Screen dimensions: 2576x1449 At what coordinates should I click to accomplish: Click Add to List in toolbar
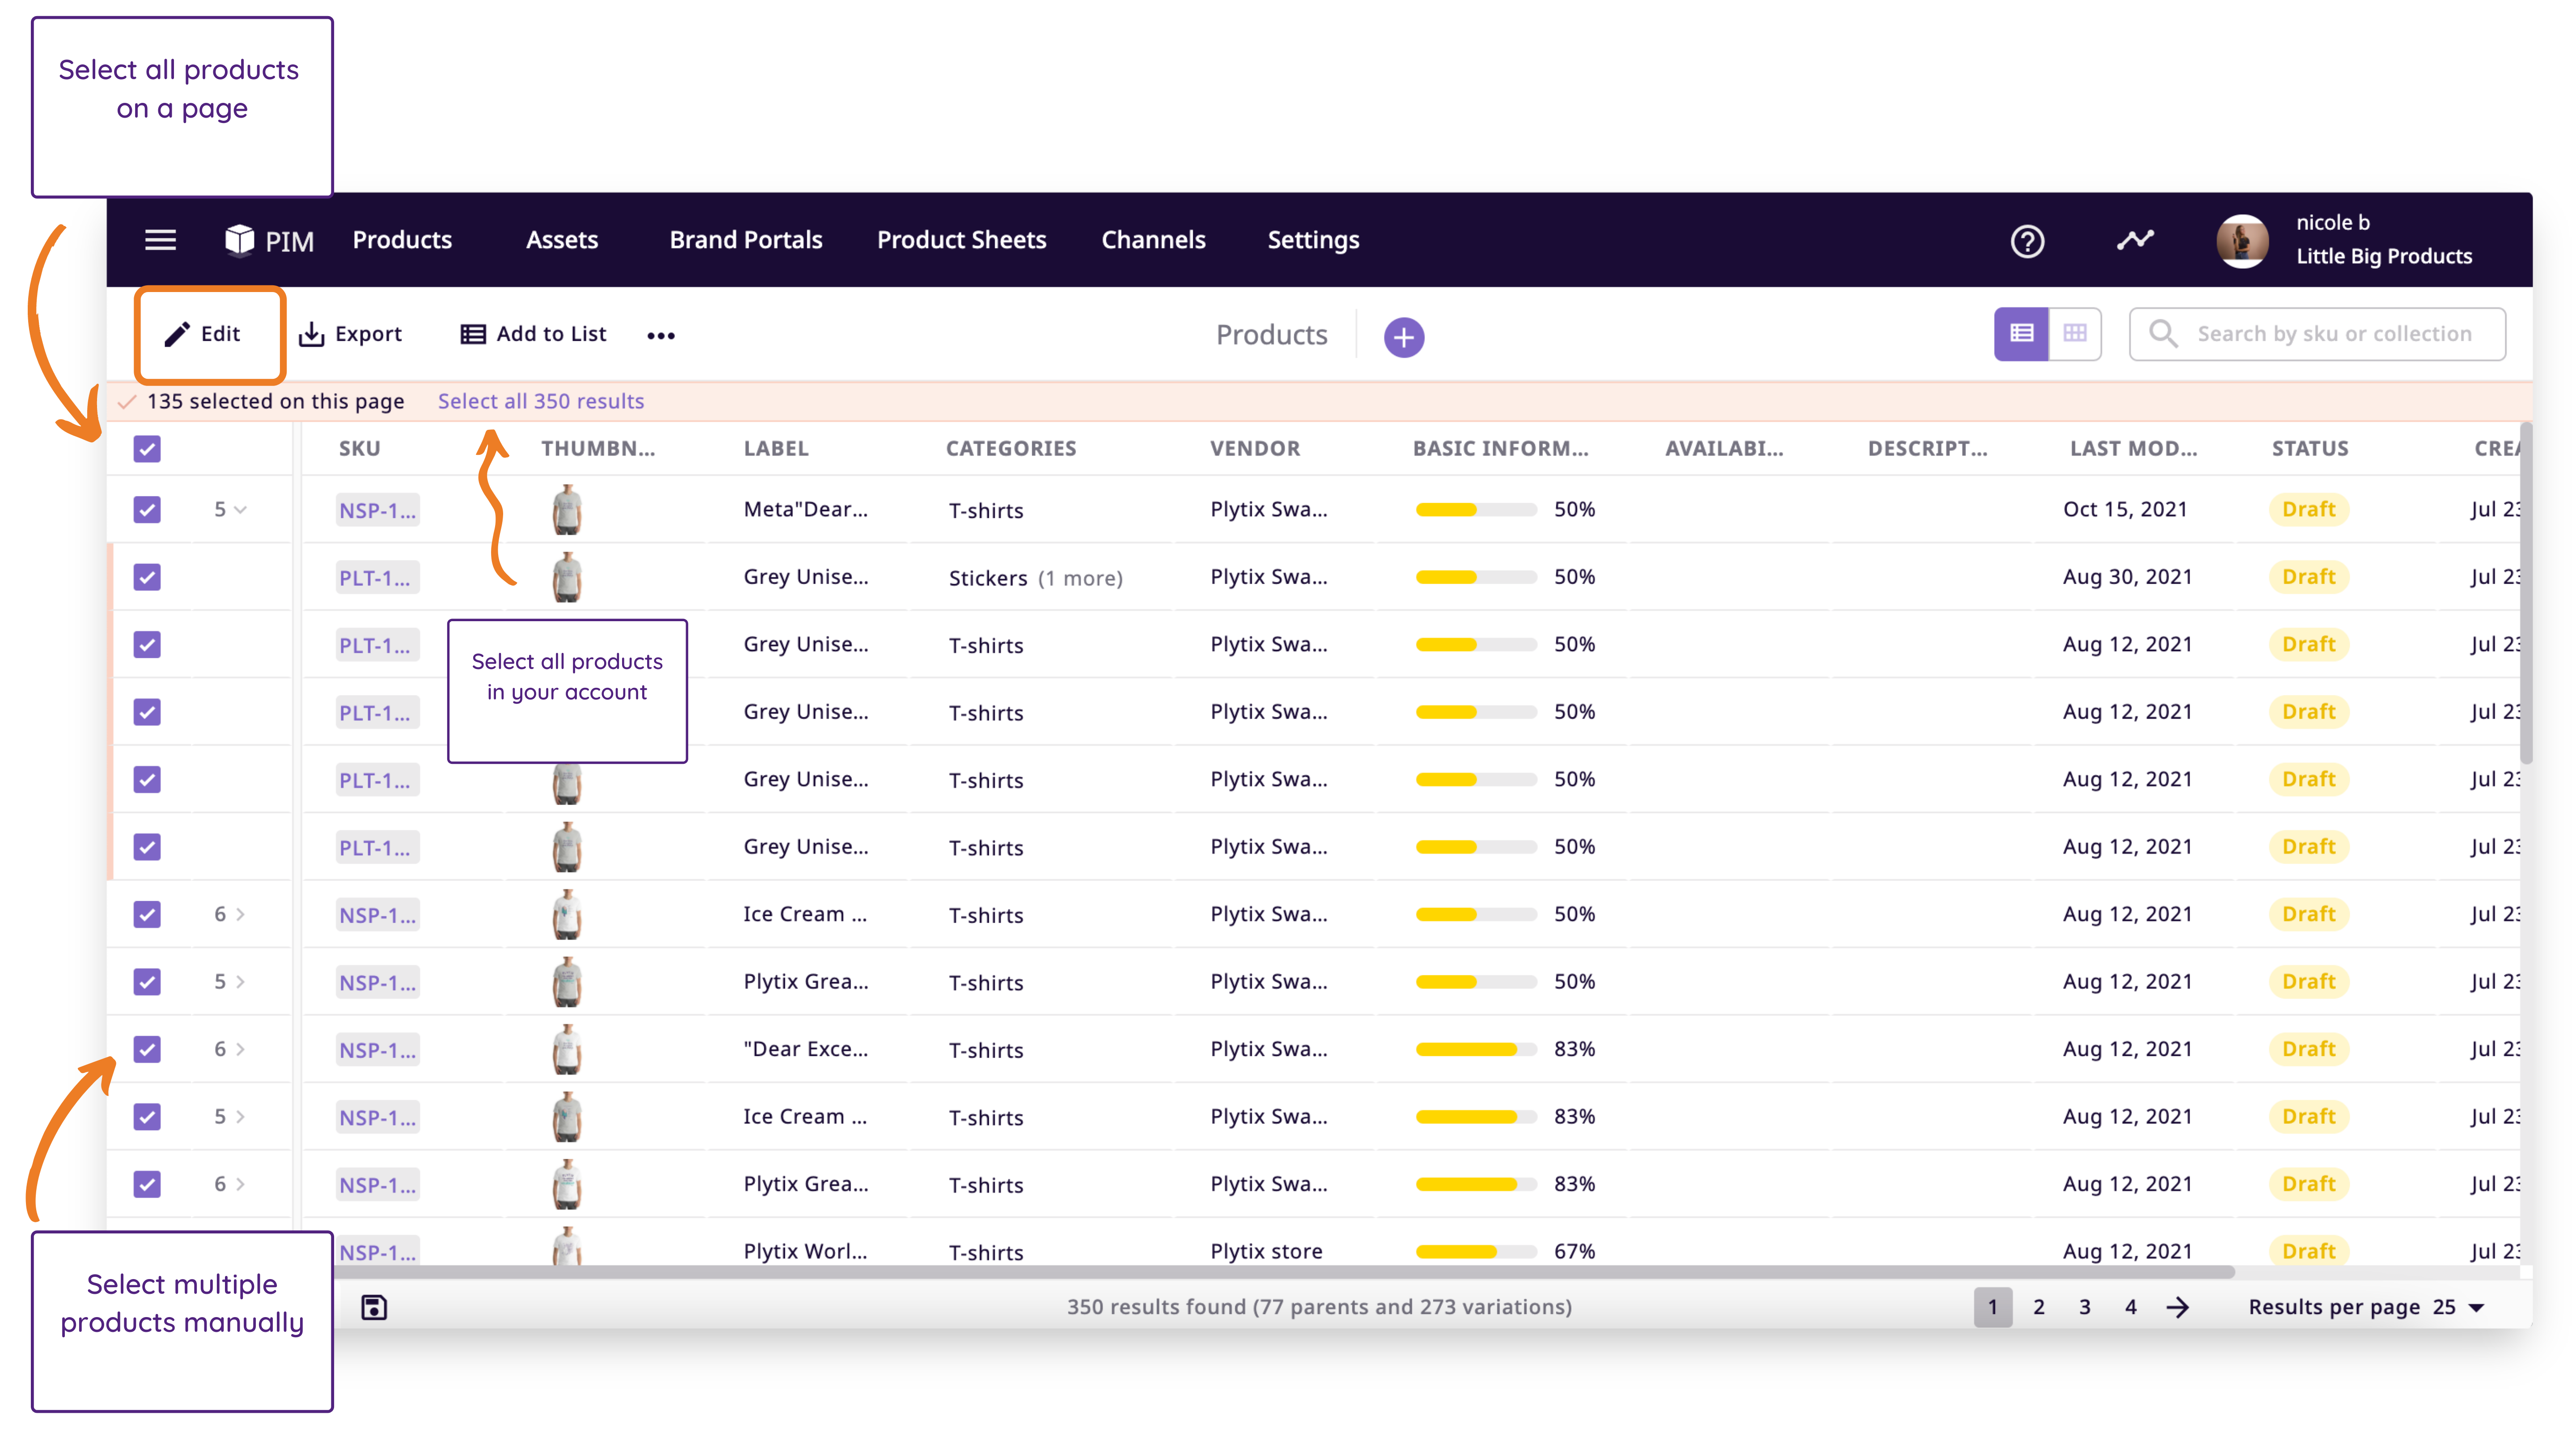click(533, 334)
